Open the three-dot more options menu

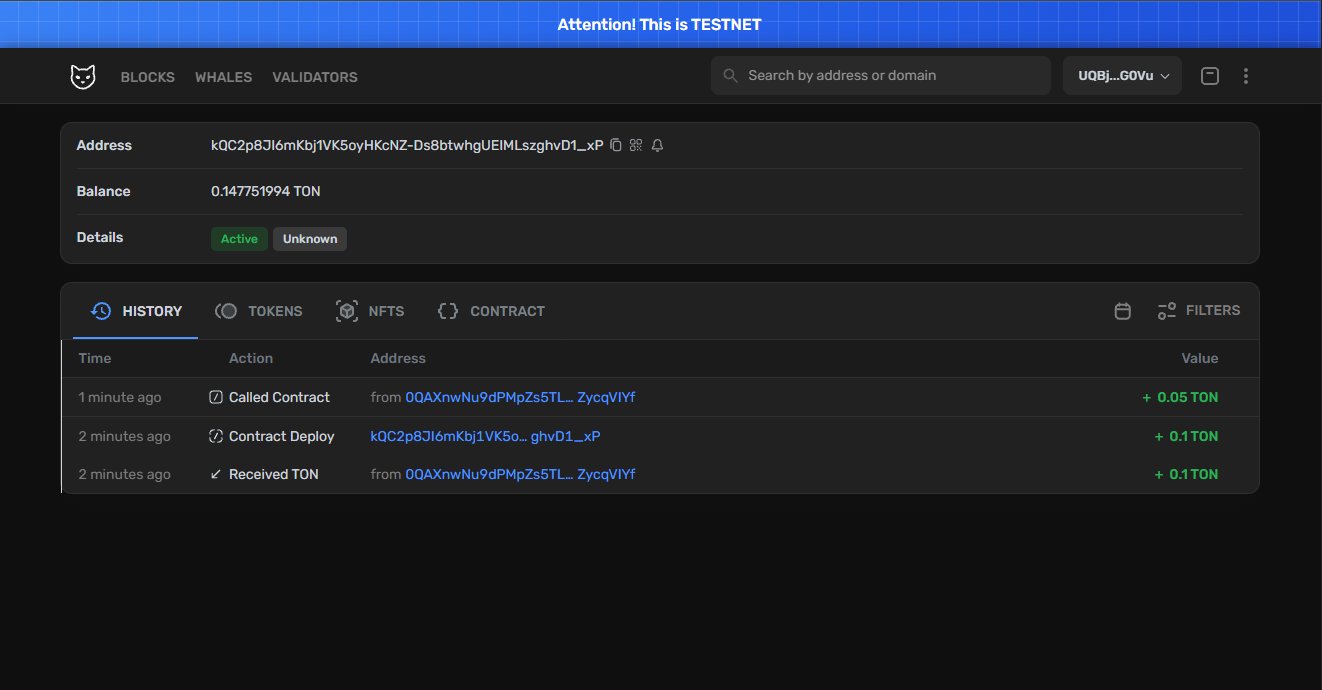click(x=1246, y=76)
